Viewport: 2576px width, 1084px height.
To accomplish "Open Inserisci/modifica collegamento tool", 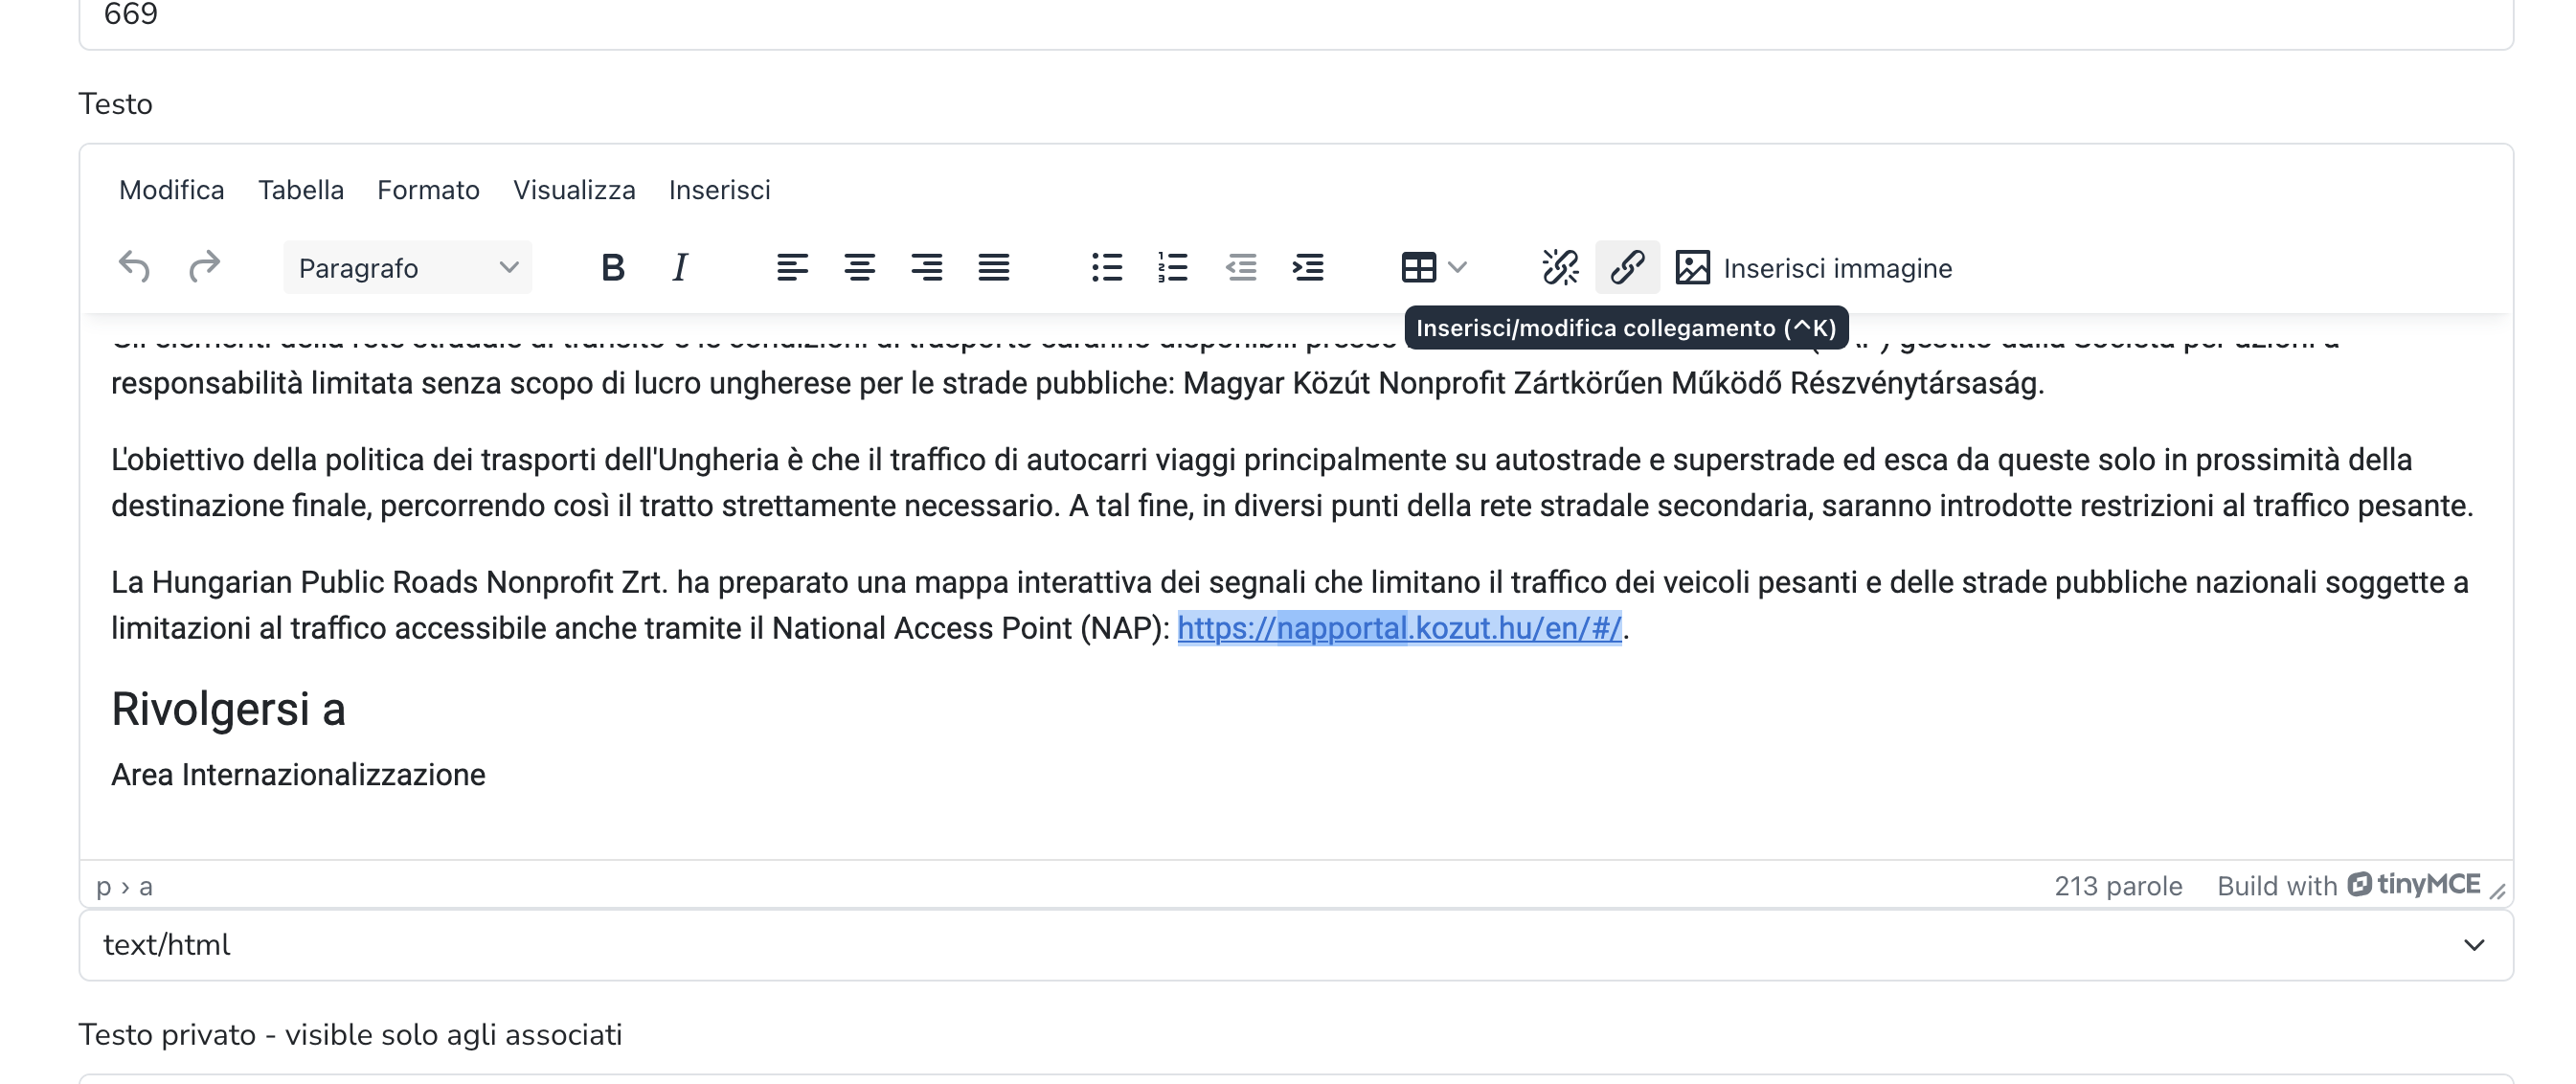I will (1625, 267).
